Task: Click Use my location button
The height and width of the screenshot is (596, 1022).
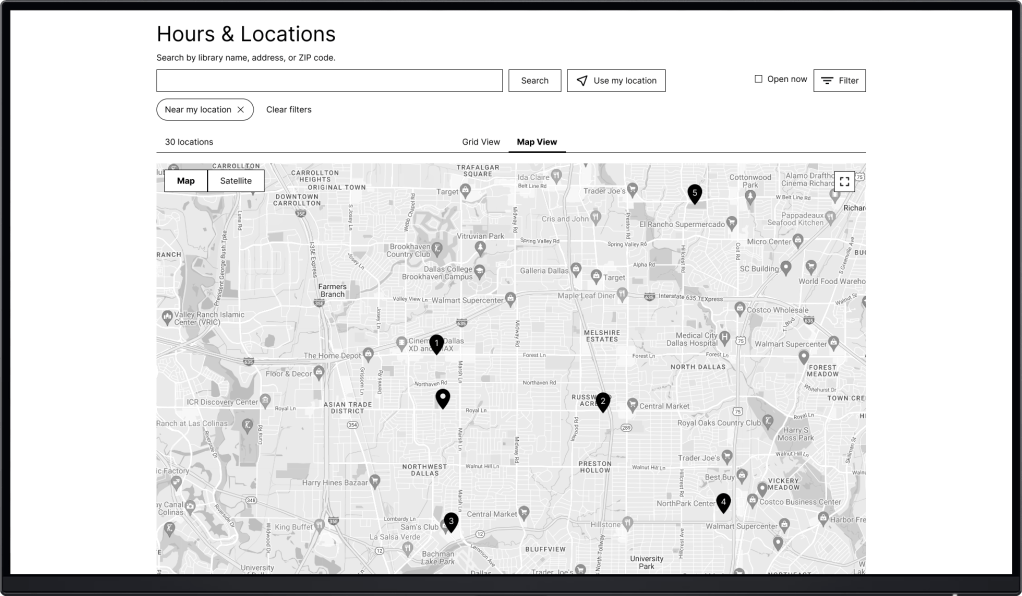Action: [615, 81]
